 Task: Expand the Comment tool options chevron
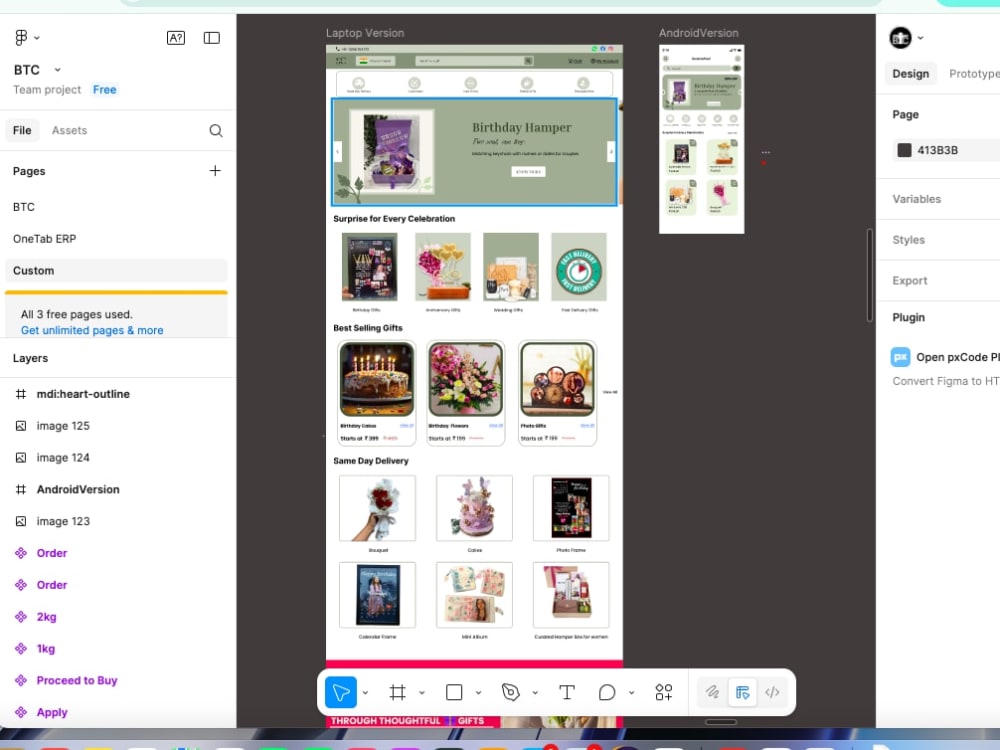631,693
